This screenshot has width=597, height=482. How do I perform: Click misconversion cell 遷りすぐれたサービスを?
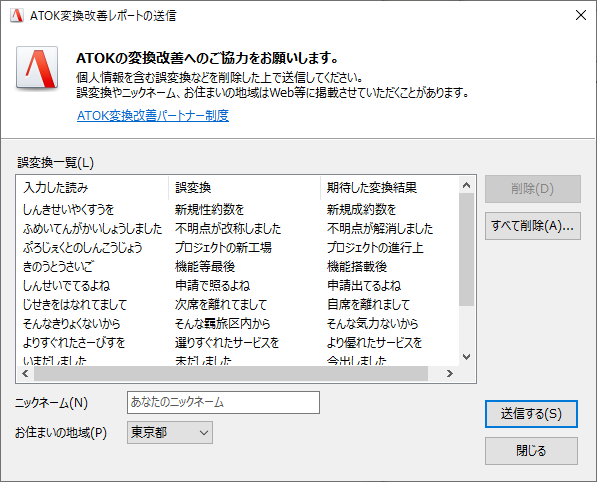tap(227, 343)
